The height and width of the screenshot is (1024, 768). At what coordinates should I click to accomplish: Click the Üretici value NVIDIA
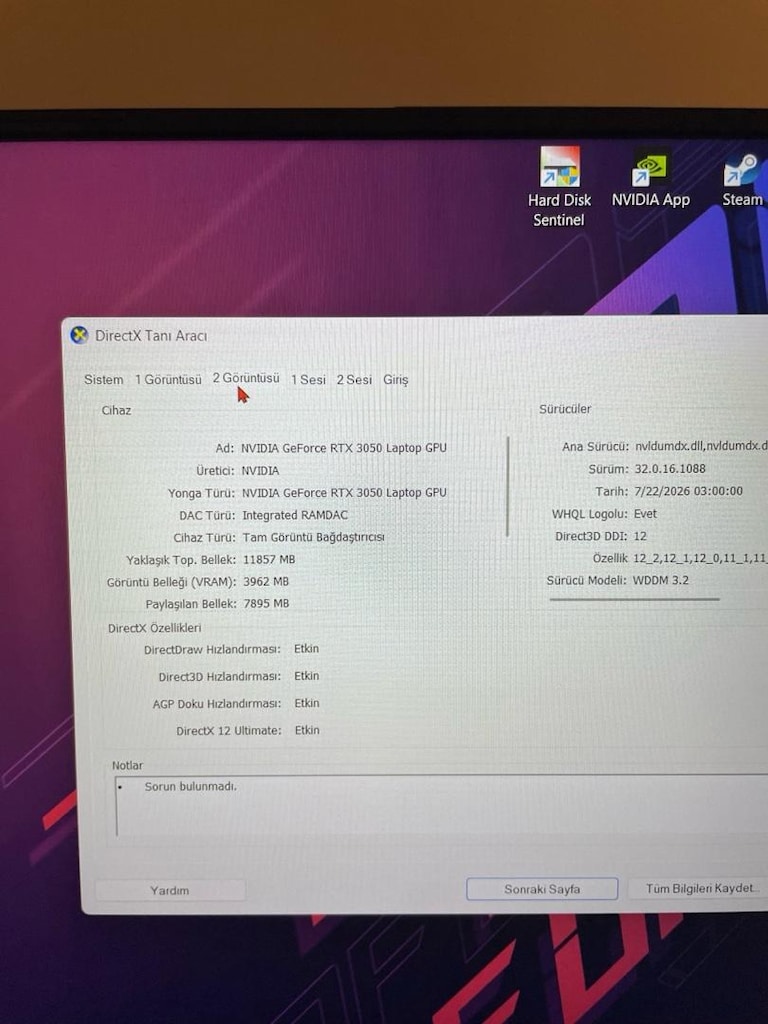[x=260, y=470]
